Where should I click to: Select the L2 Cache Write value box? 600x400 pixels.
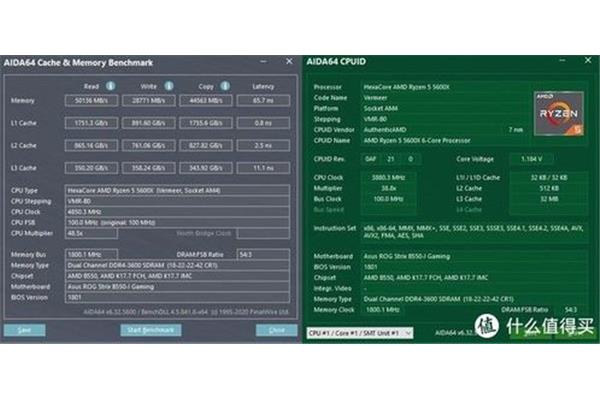[149, 145]
